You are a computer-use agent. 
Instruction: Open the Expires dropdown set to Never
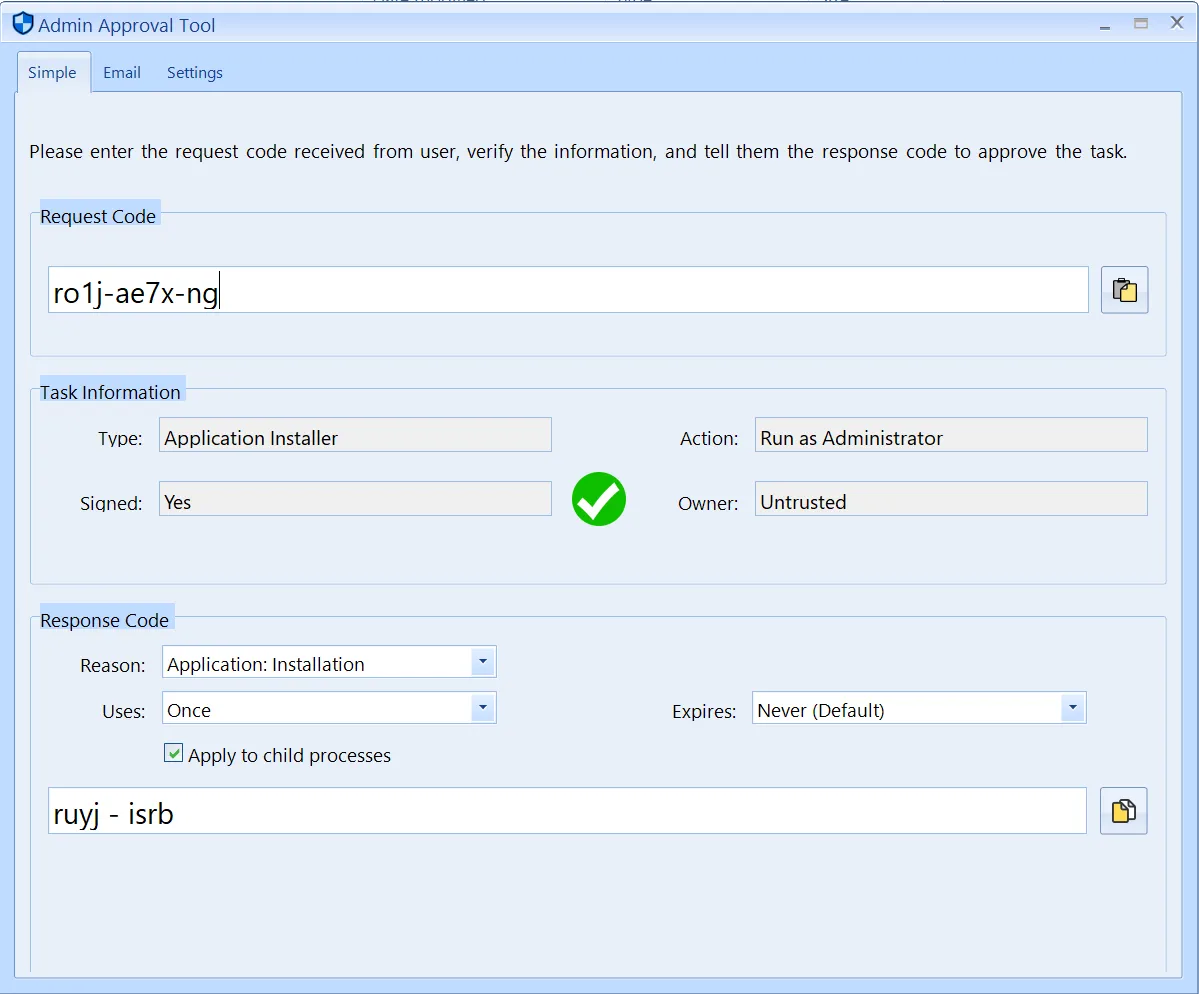click(x=1073, y=707)
